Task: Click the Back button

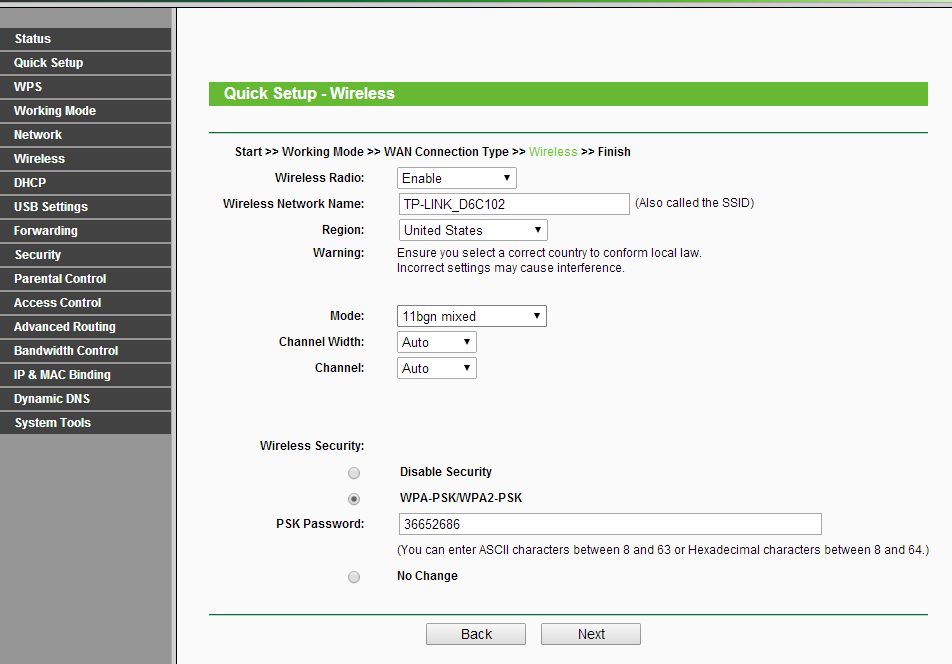Action: pos(476,634)
